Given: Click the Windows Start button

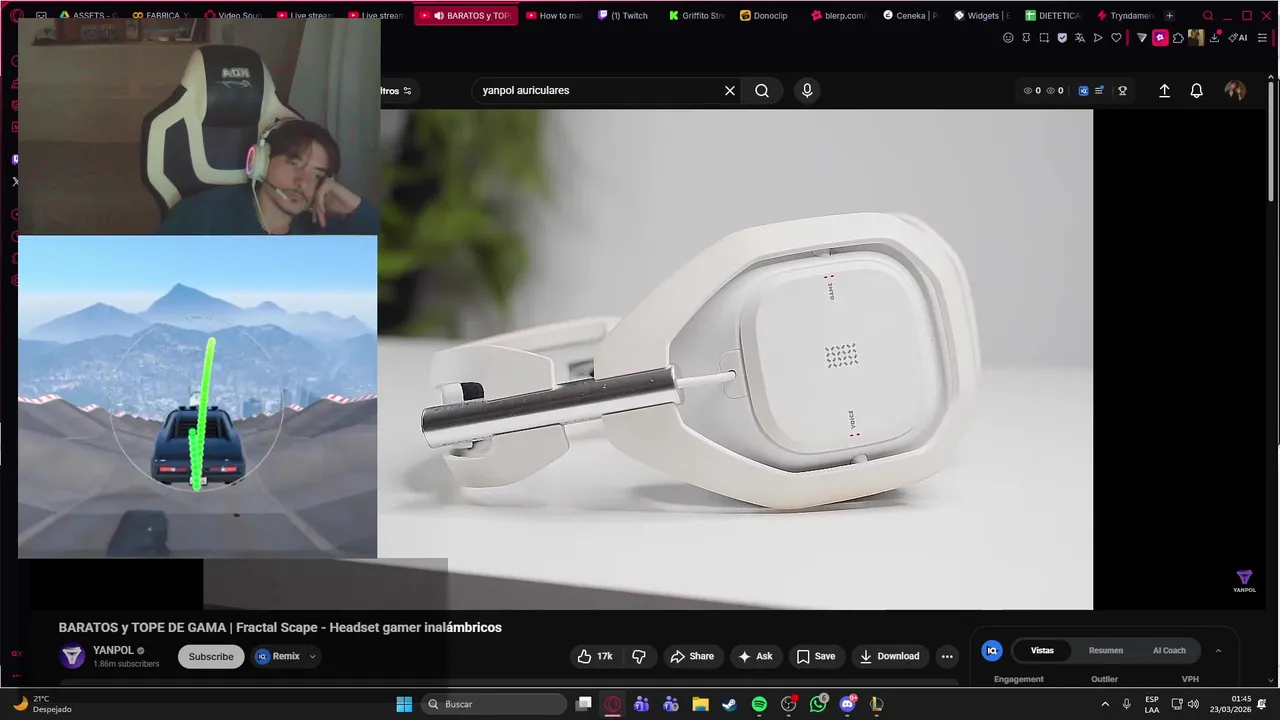Looking at the screenshot, I should (404, 704).
